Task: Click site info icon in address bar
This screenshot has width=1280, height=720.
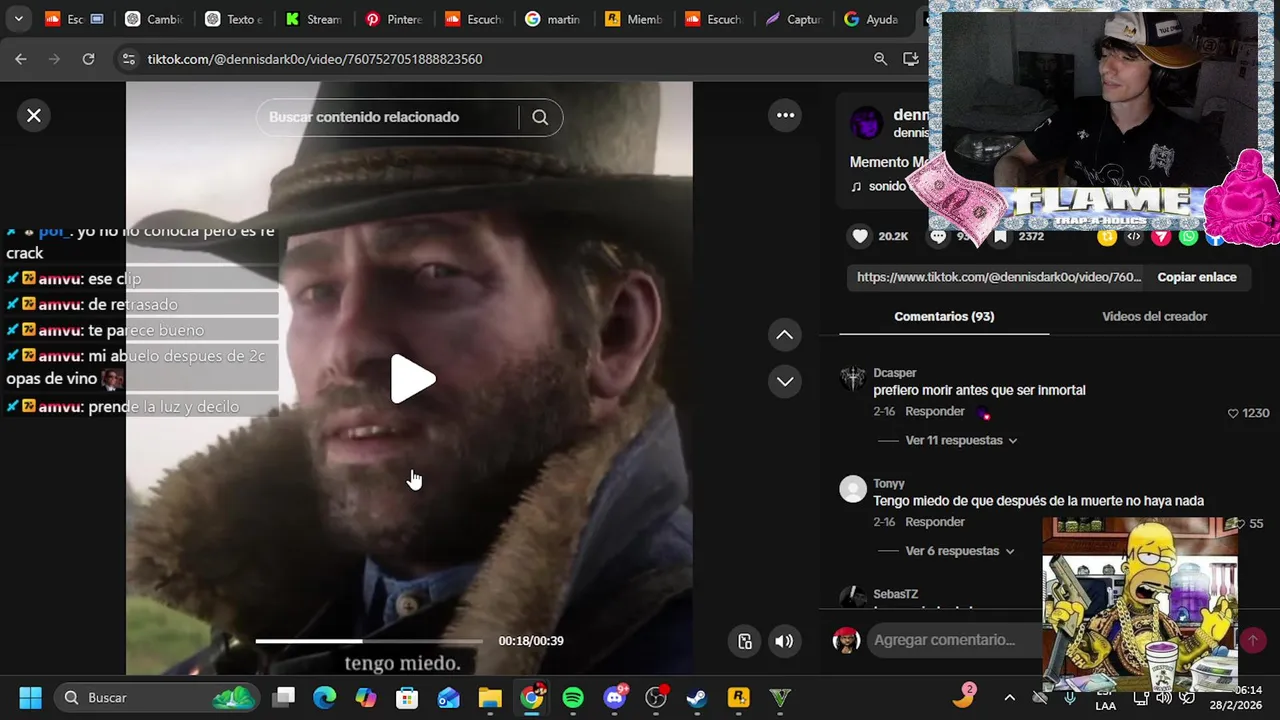Action: [x=128, y=59]
